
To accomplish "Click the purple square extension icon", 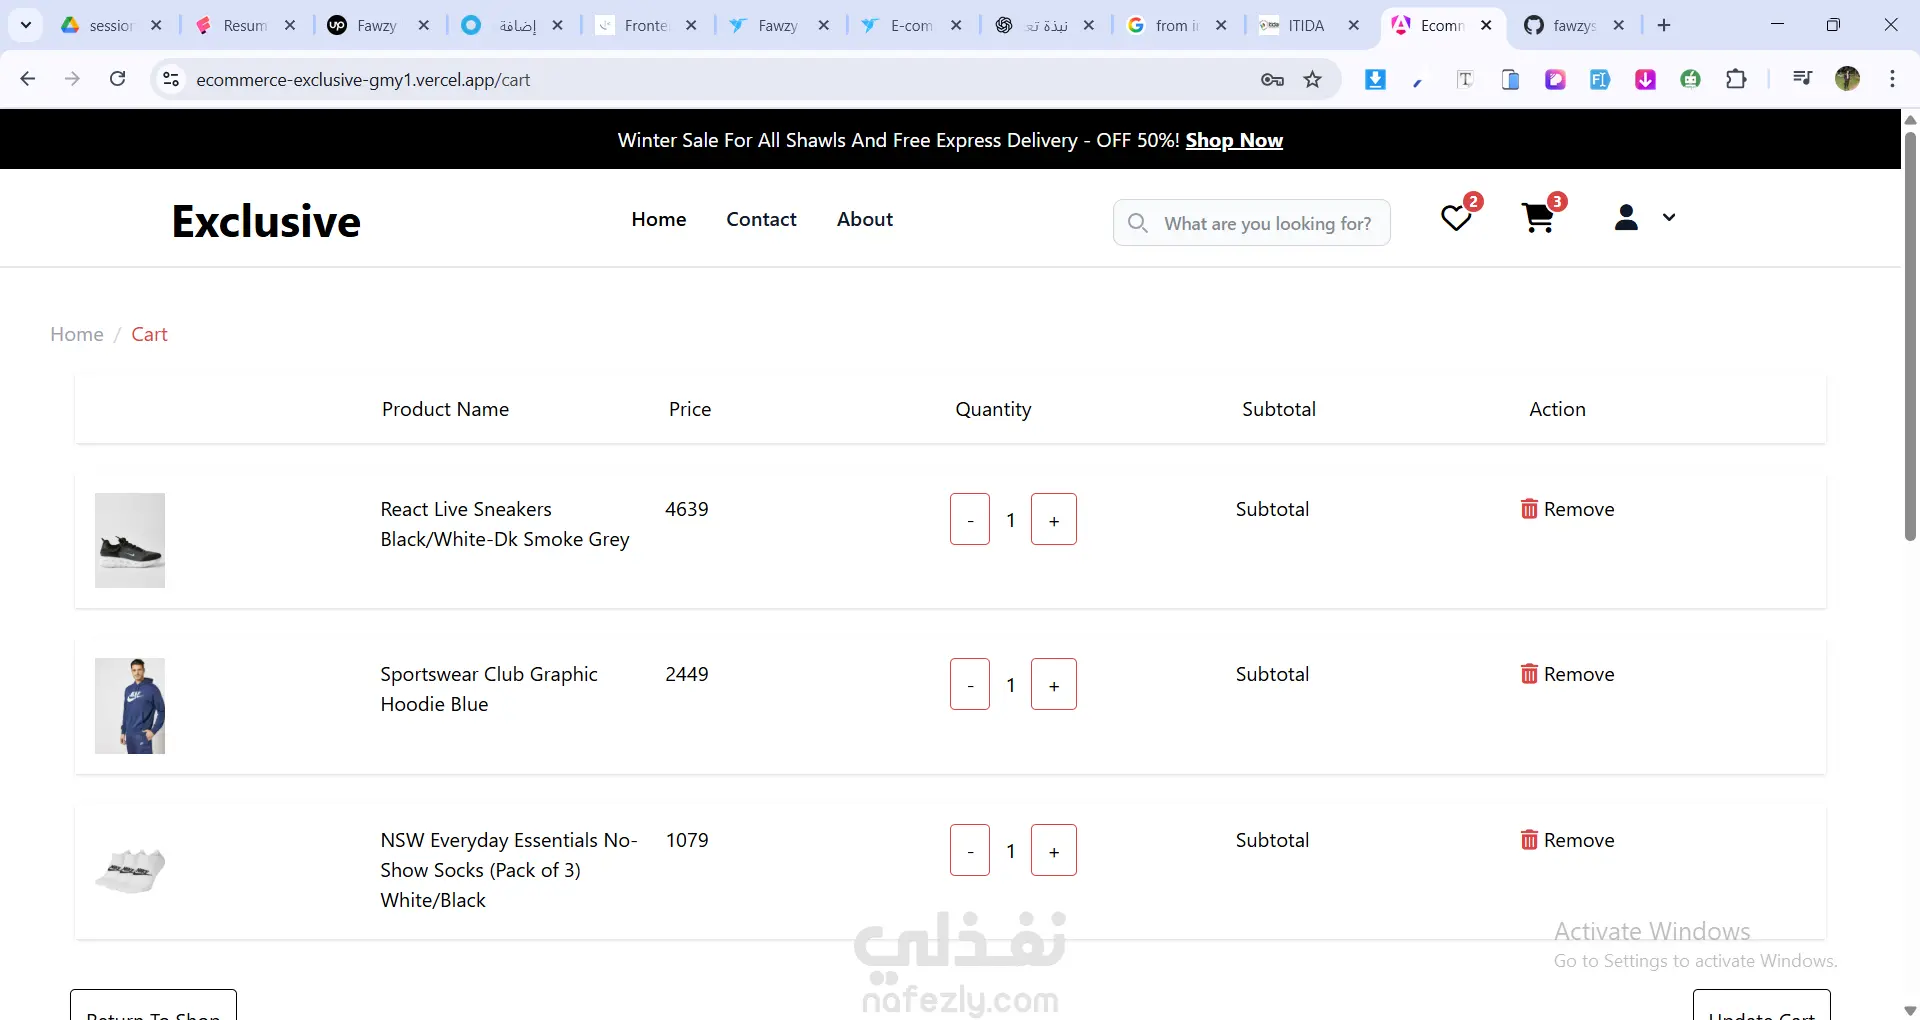I will [x=1555, y=79].
